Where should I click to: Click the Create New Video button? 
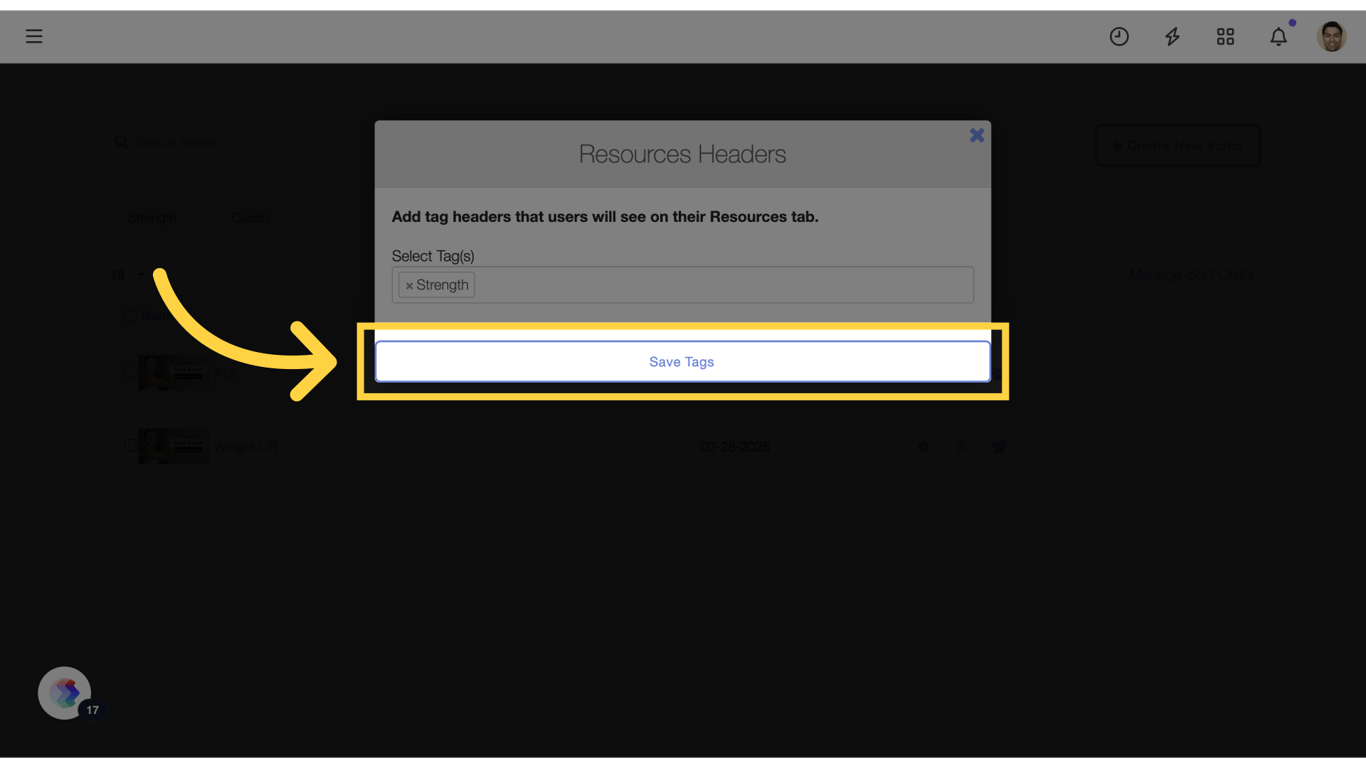point(1178,146)
